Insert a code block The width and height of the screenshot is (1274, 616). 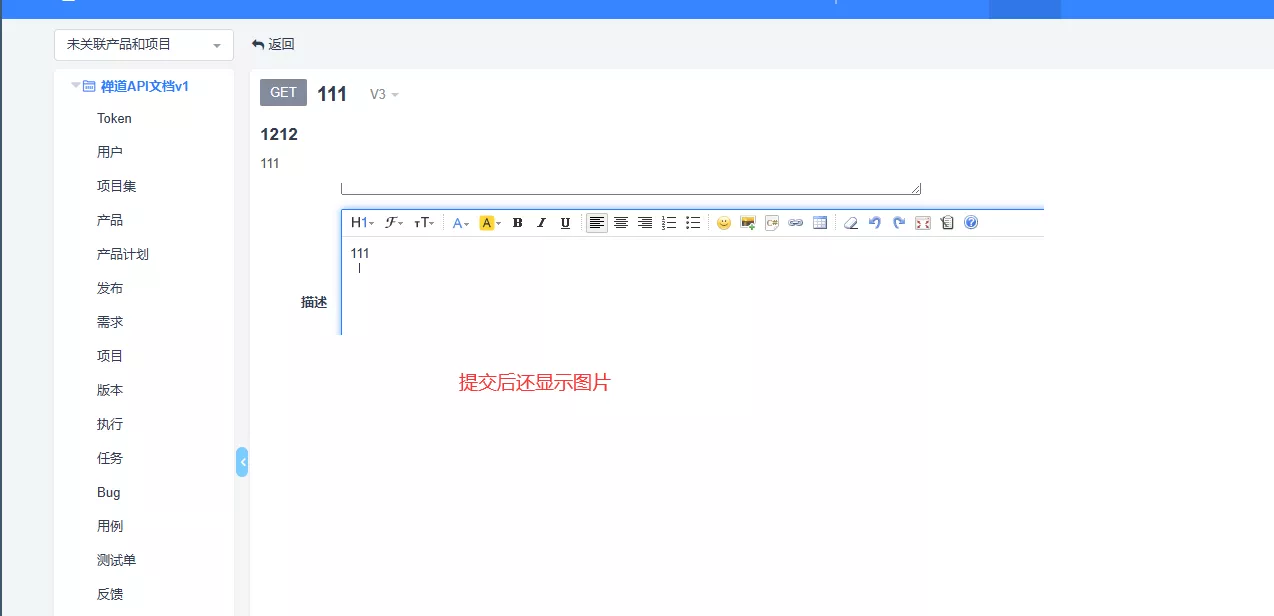(x=772, y=223)
